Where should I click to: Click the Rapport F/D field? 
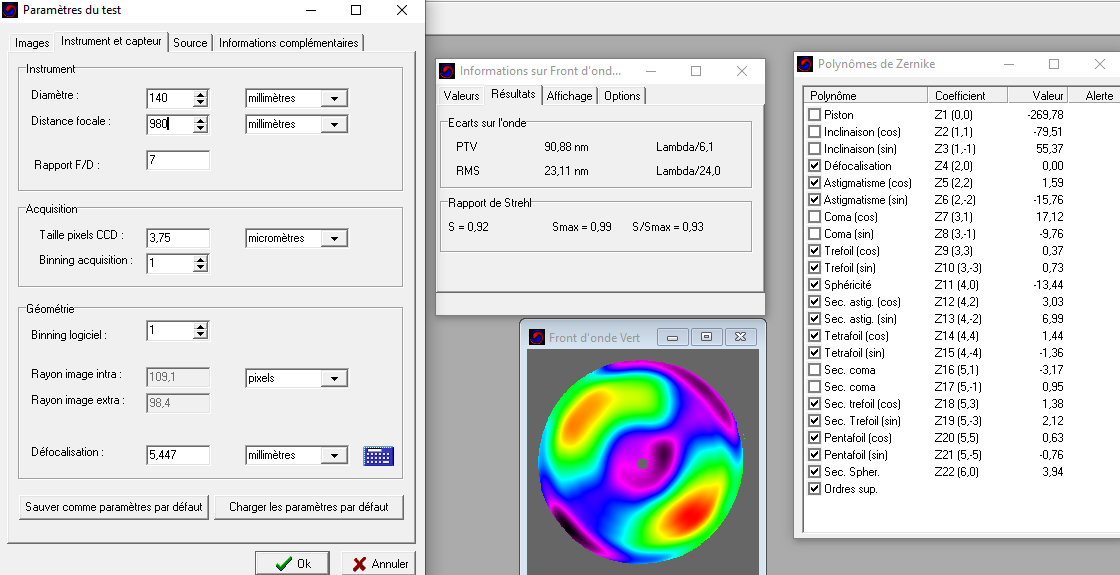click(x=178, y=160)
